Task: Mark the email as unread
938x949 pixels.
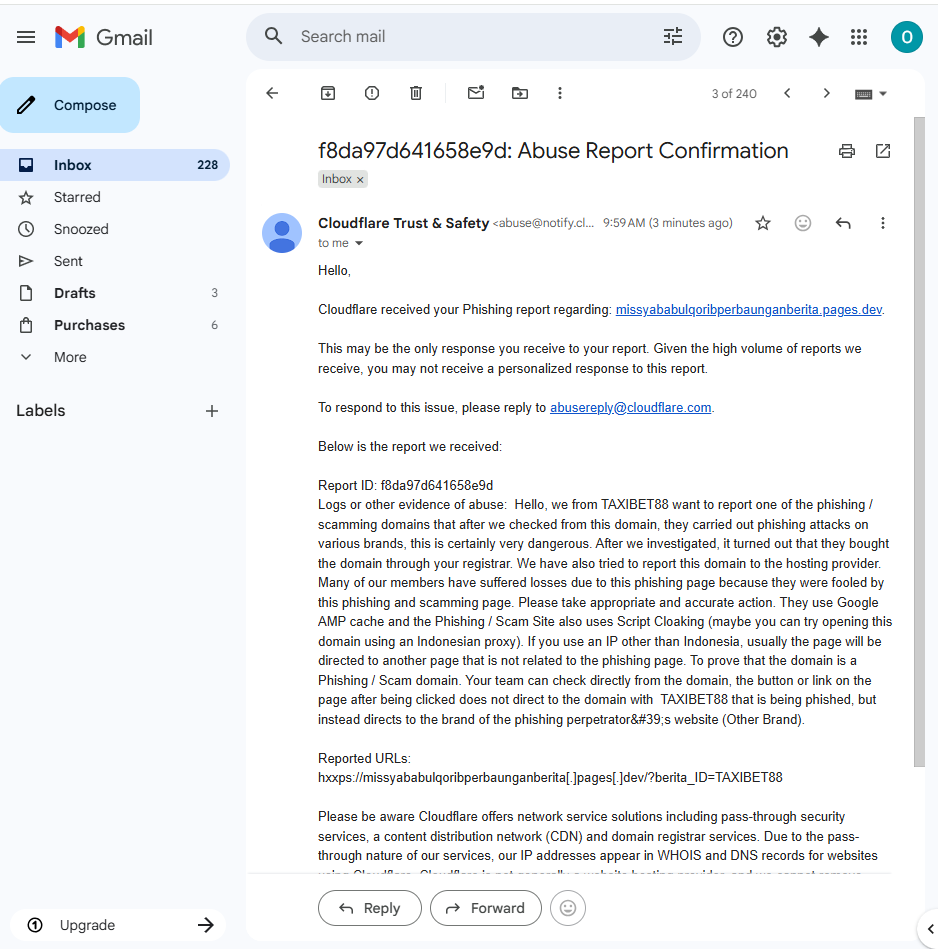Action: point(476,93)
